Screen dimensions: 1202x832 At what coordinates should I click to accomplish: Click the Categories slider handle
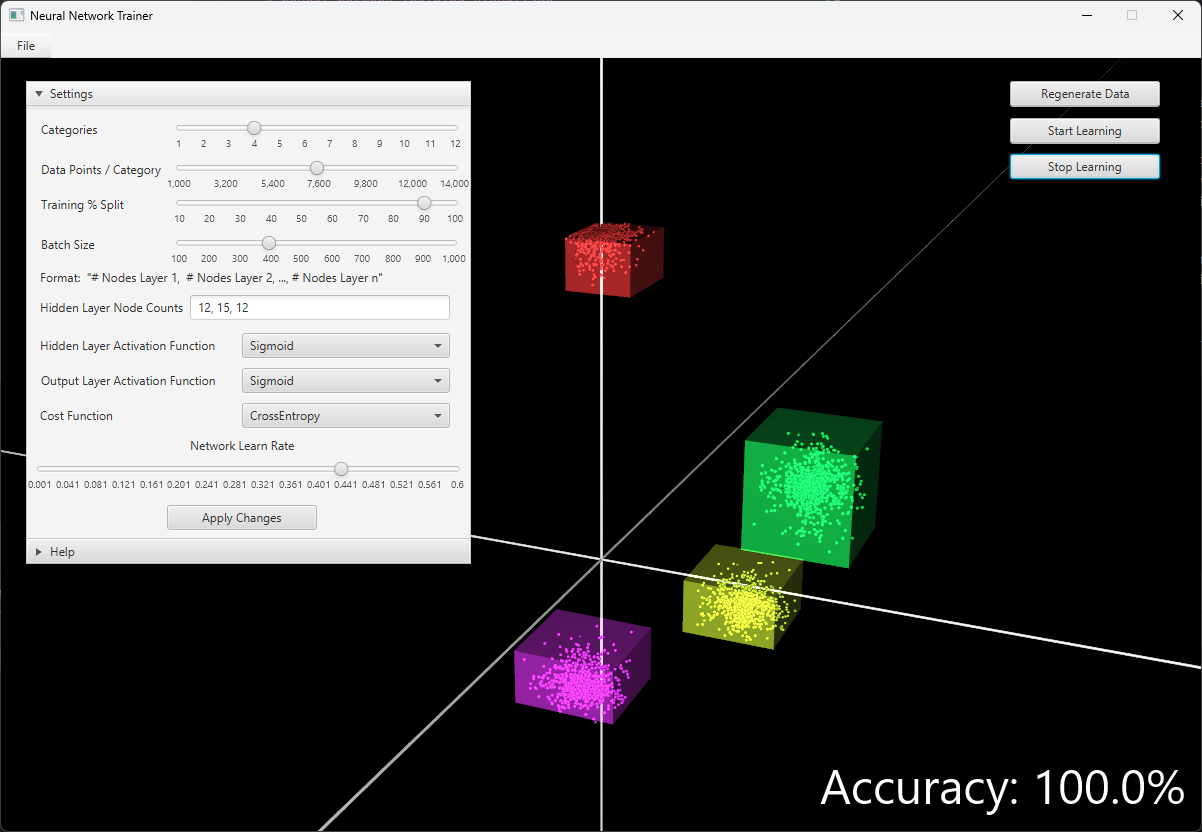254,127
